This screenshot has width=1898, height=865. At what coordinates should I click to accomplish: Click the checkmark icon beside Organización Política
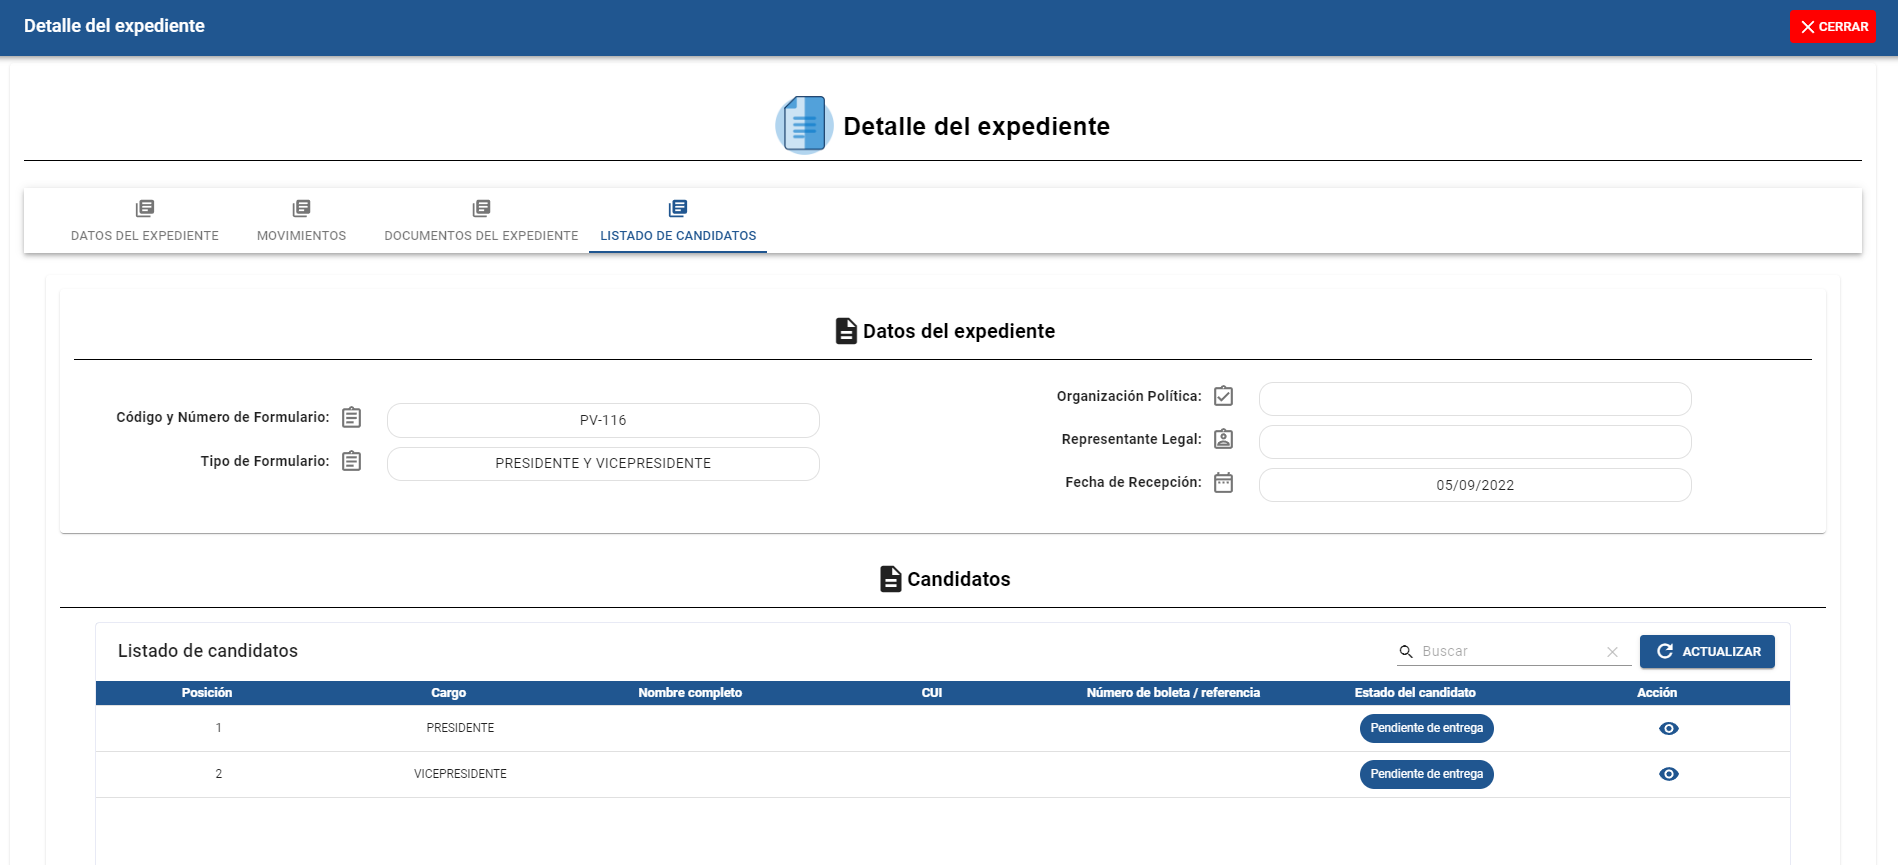(1223, 396)
